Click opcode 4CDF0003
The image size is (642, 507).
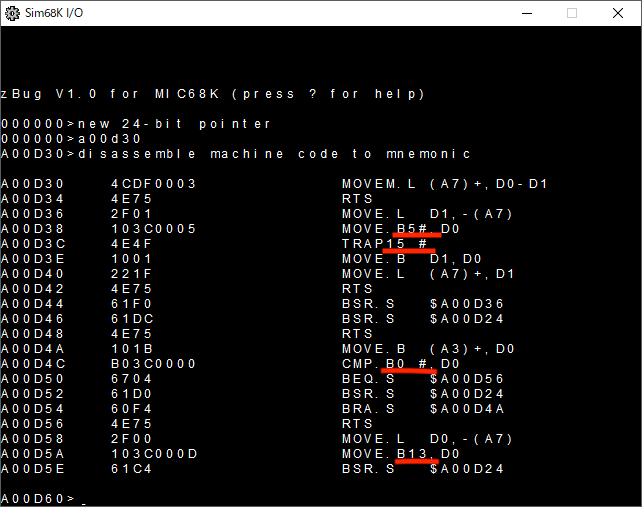pos(154,184)
